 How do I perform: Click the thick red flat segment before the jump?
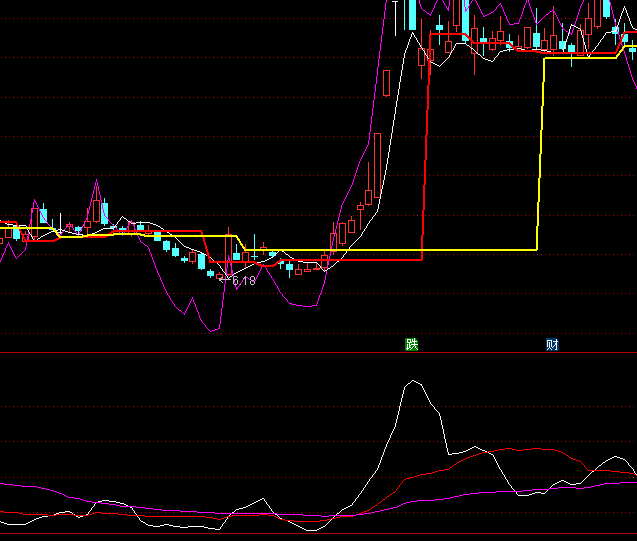coord(380,259)
